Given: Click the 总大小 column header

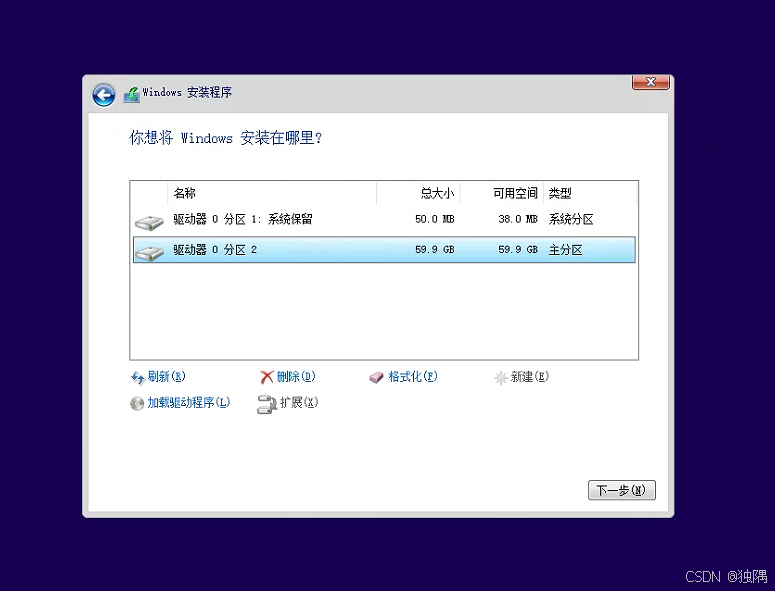Looking at the screenshot, I should (x=418, y=193).
